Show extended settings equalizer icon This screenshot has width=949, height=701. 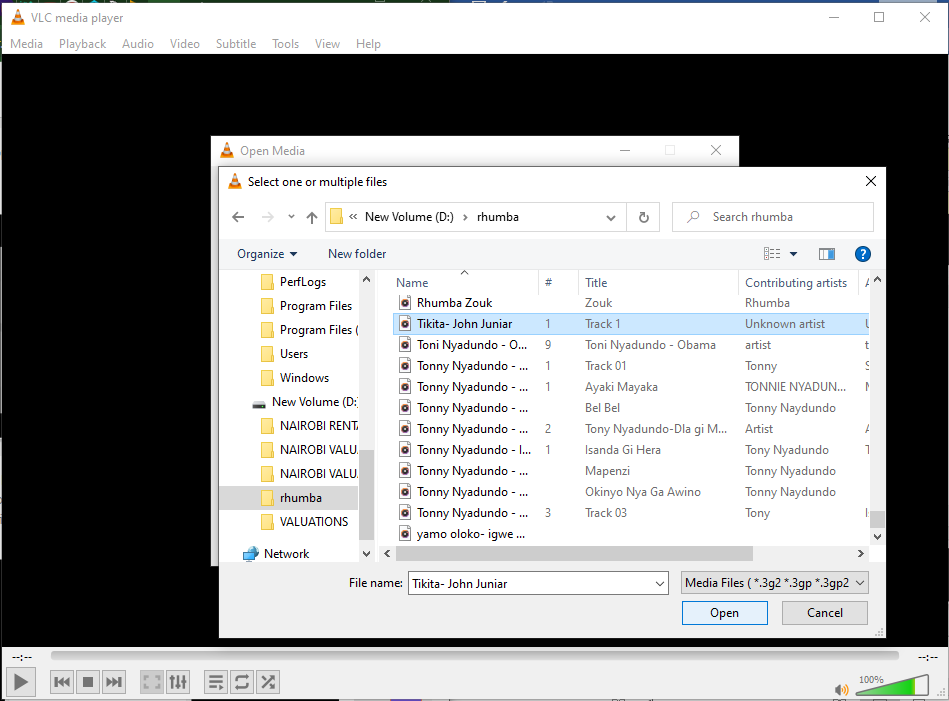[178, 682]
